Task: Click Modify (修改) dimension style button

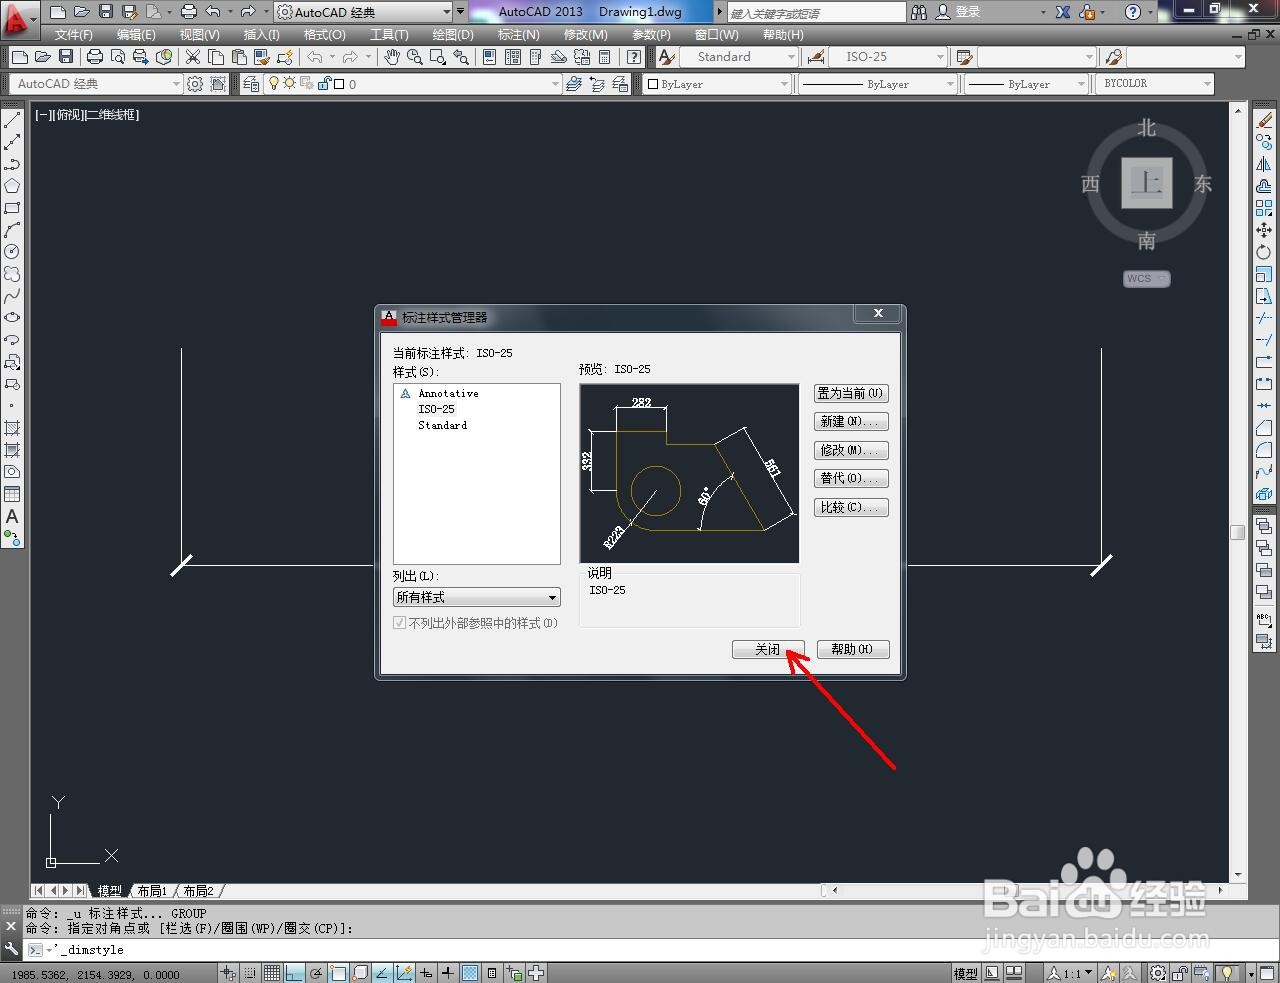Action: click(851, 450)
